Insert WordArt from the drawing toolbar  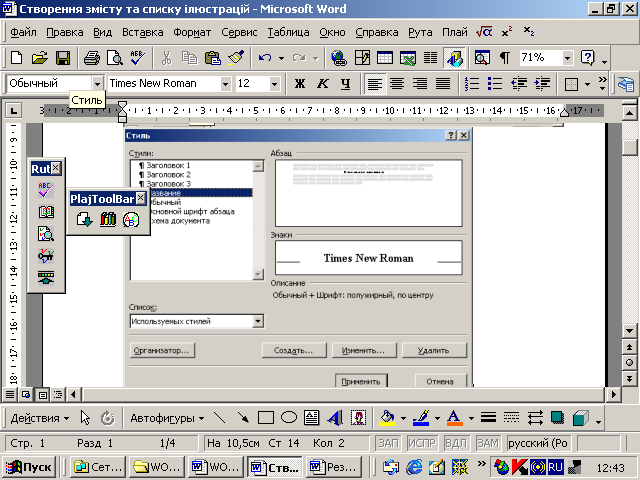pyautogui.click(x=335, y=418)
